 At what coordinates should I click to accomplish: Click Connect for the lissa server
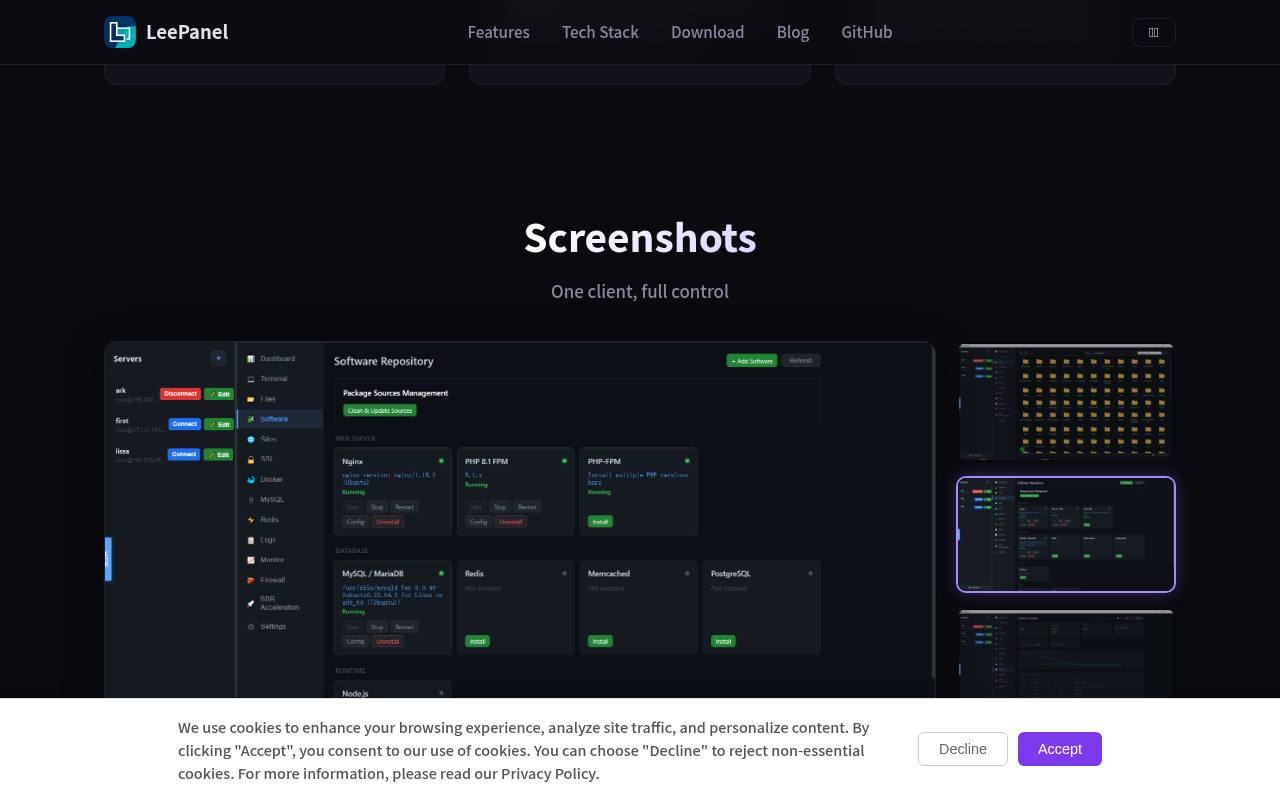[184, 454]
